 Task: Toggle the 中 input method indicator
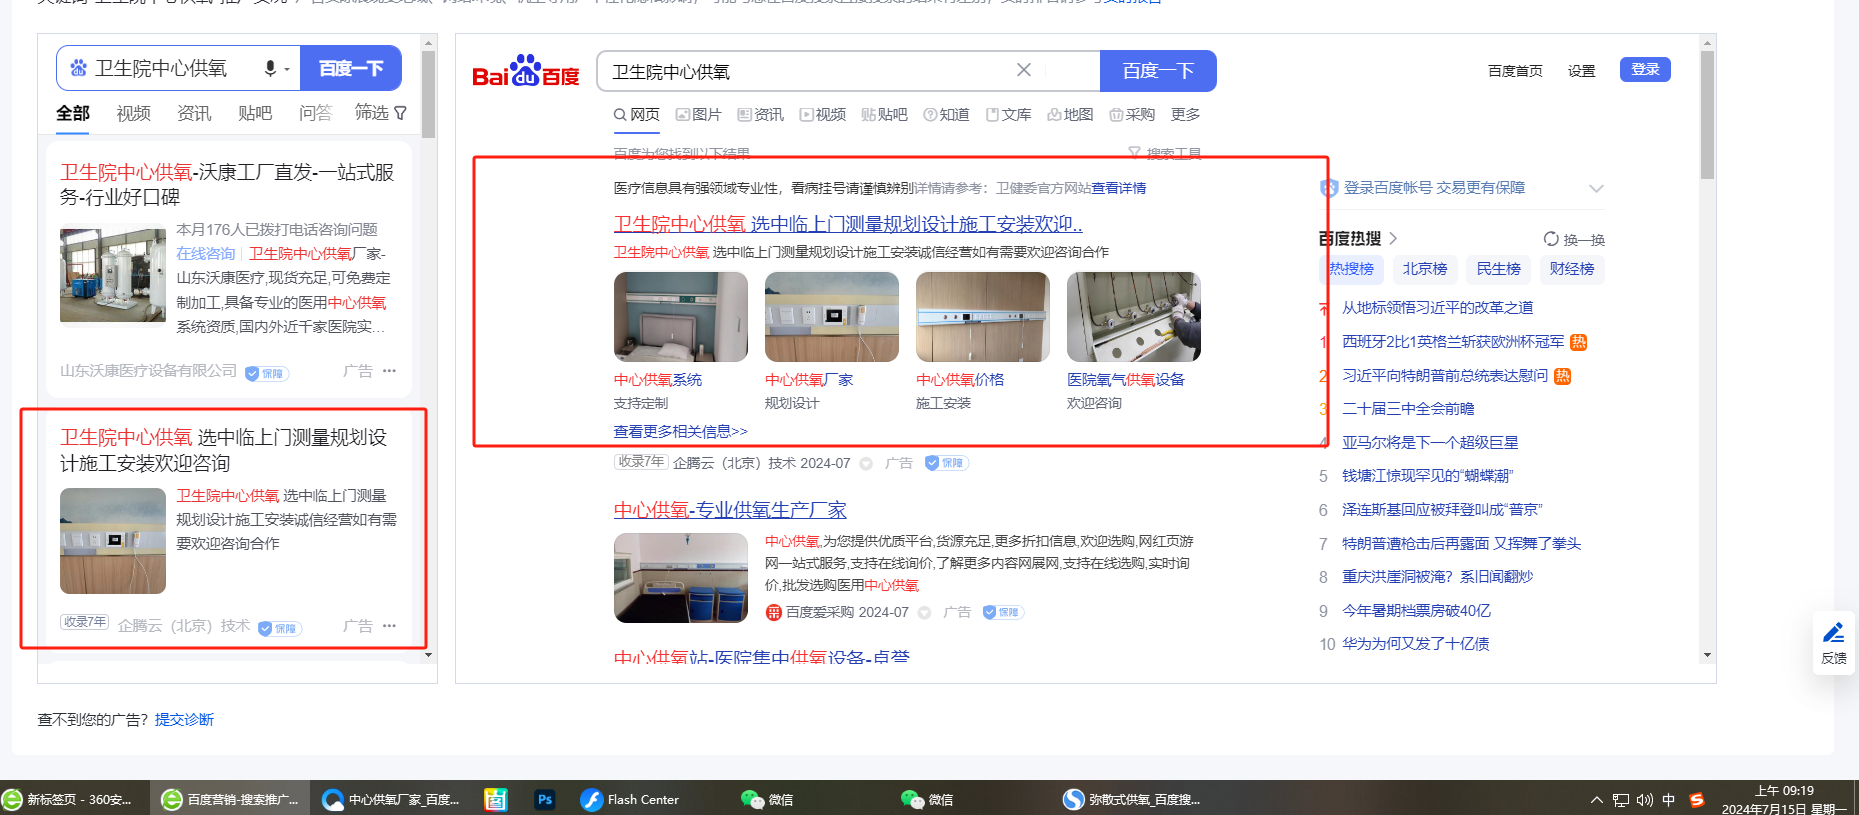[x=1668, y=800]
